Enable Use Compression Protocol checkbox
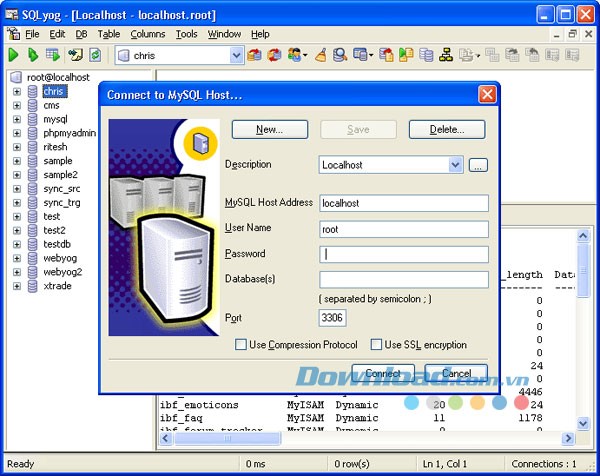 [241, 345]
